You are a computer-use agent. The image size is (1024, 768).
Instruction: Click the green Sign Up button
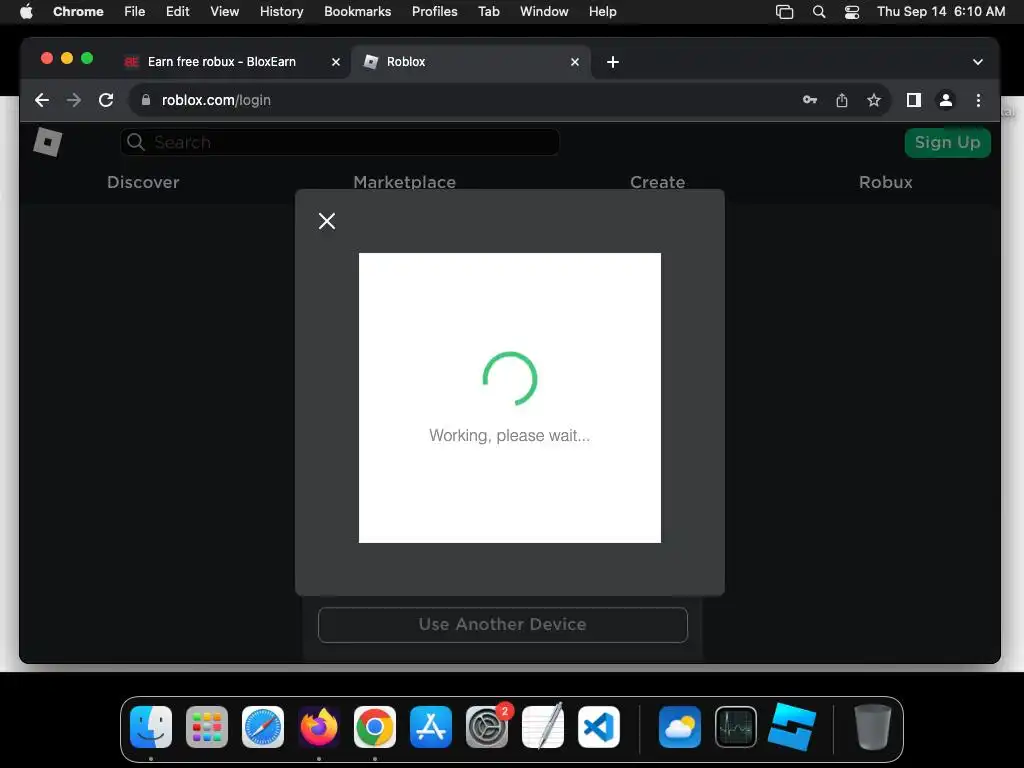[x=947, y=142]
